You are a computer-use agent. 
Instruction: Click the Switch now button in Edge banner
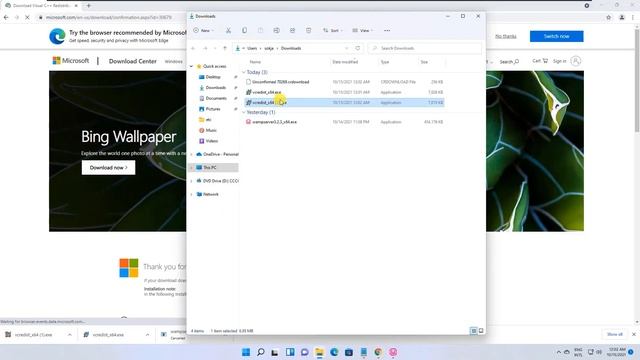(x=556, y=36)
